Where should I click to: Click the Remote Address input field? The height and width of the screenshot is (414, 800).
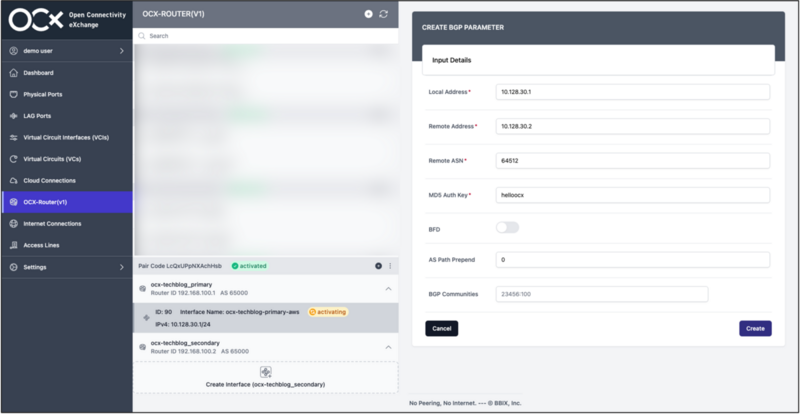(x=633, y=126)
